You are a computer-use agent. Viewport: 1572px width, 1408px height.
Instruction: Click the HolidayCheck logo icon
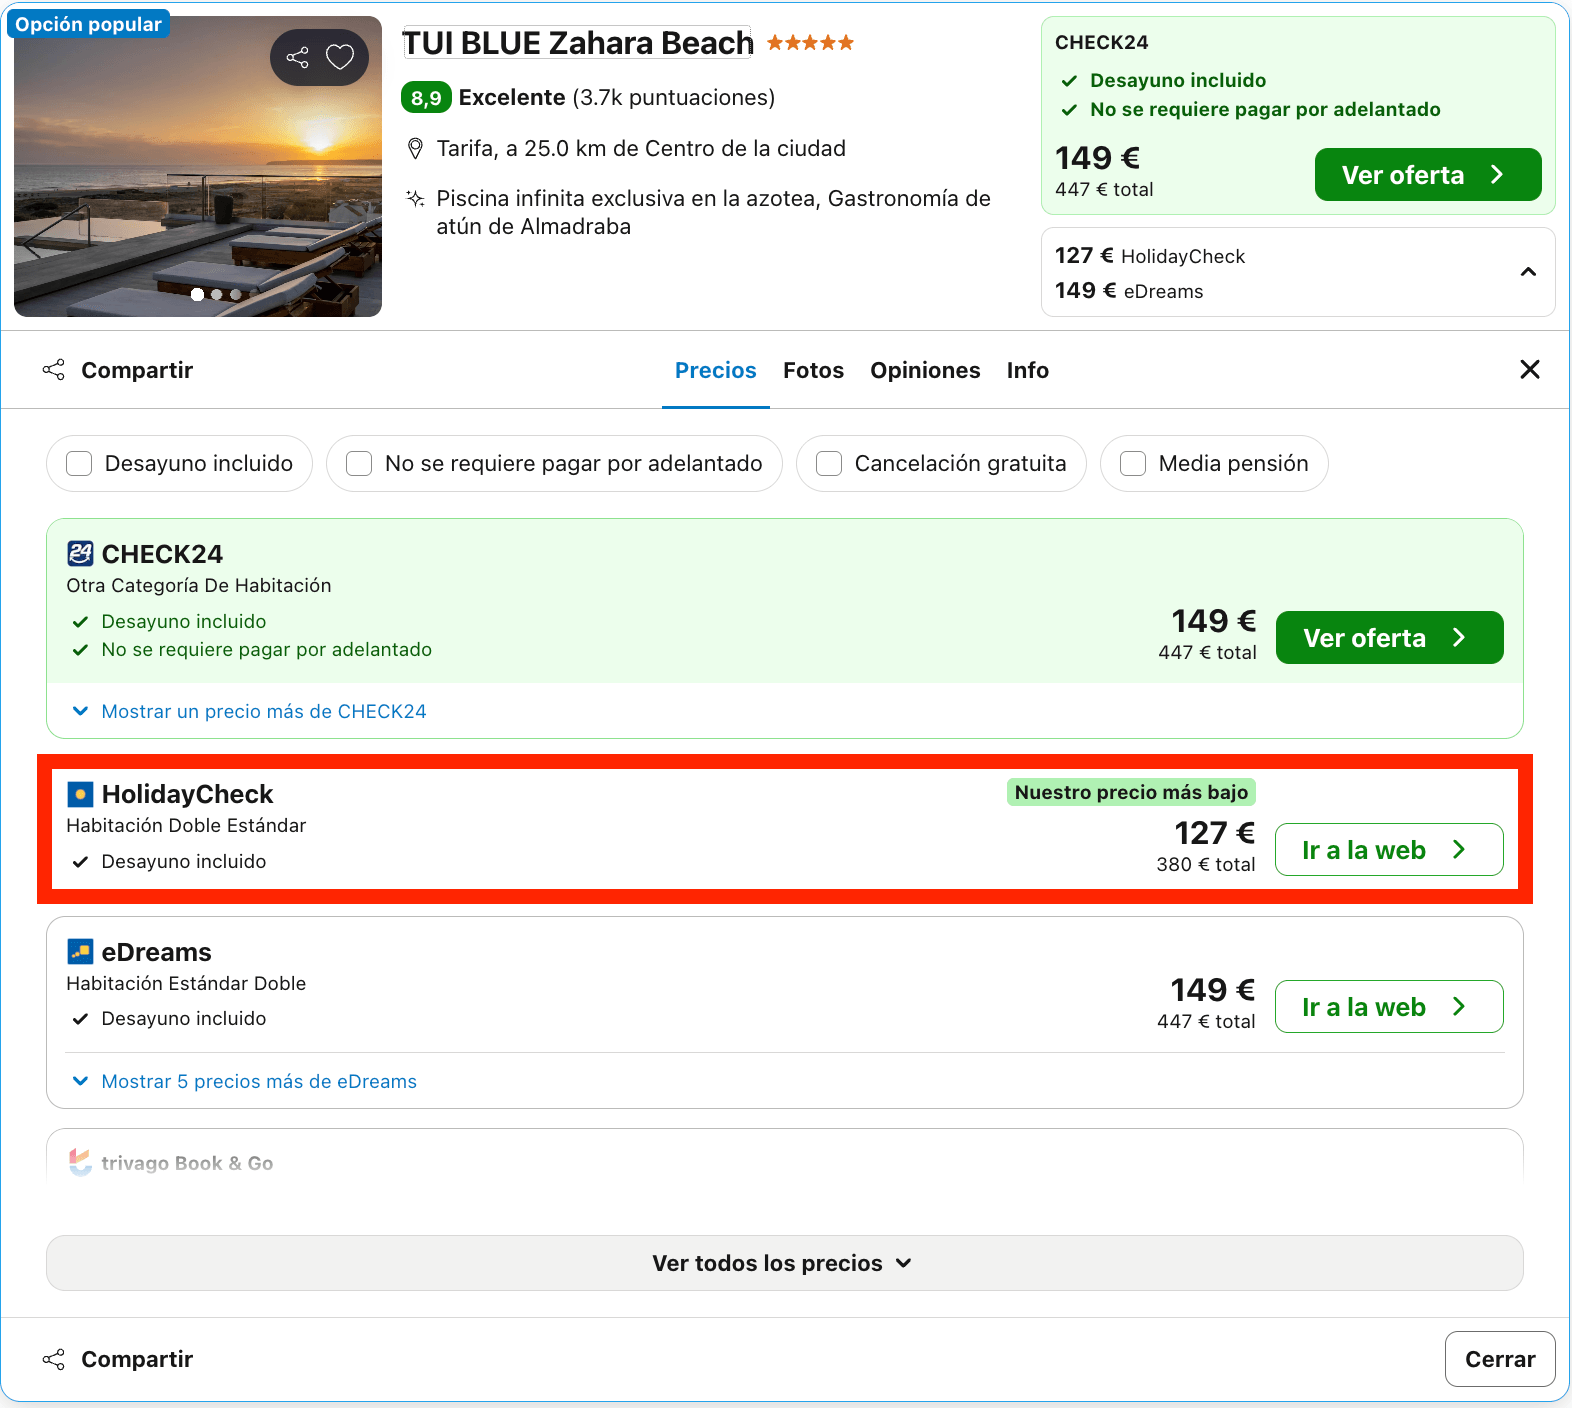[80, 794]
